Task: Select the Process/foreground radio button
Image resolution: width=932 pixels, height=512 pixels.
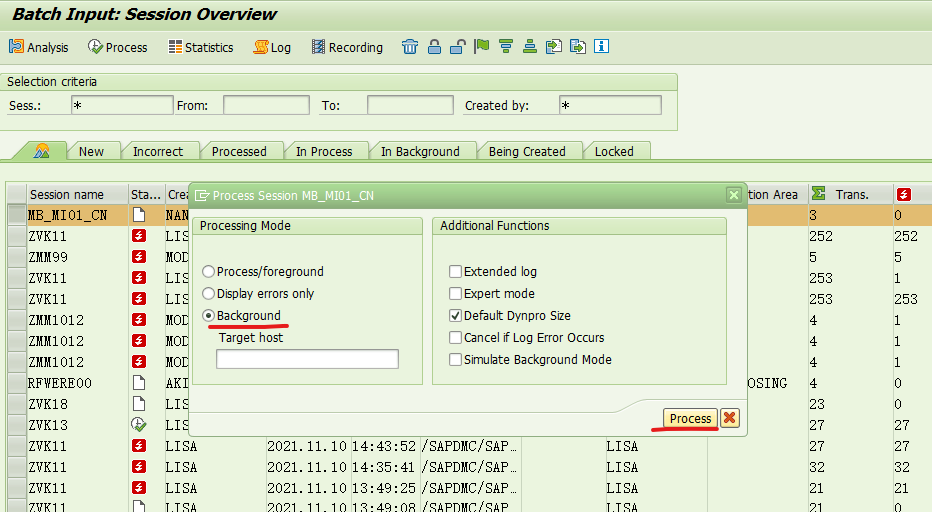Action: pos(208,272)
